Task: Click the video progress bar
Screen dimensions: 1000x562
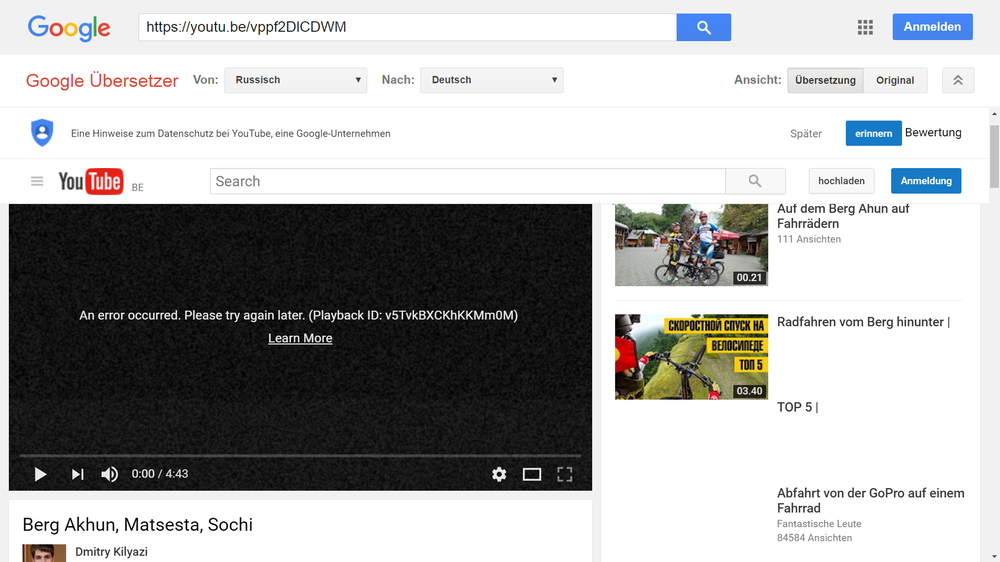Action: 300,455
